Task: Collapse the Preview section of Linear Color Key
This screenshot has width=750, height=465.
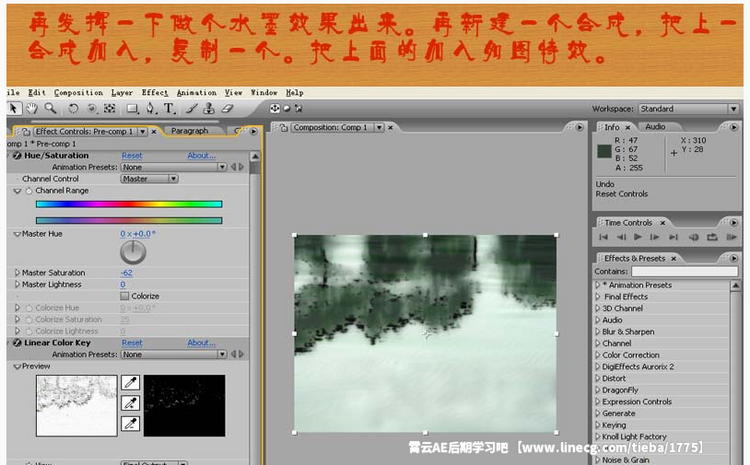Action: (17, 366)
